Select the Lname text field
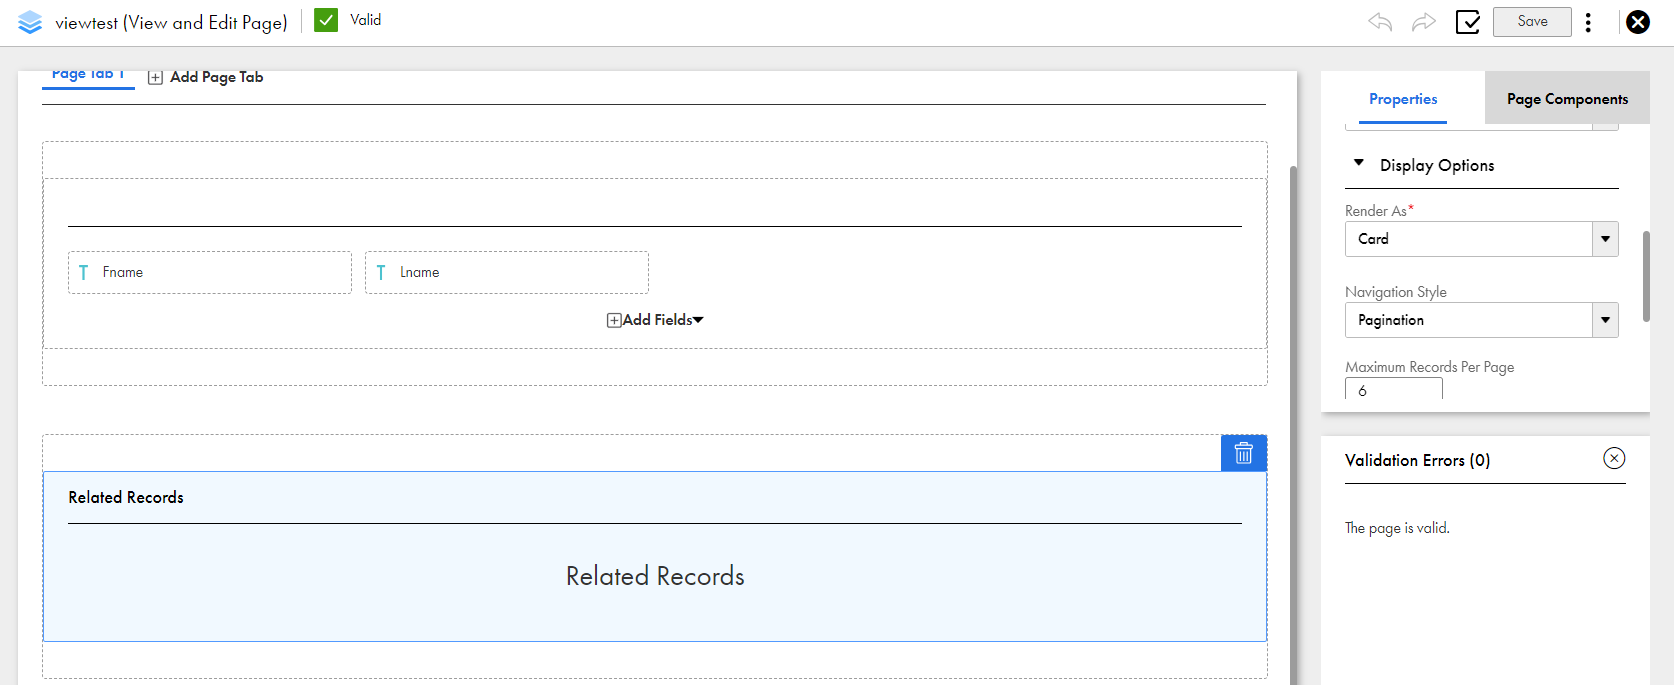This screenshot has height=685, width=1674. (x=507, y=272)
